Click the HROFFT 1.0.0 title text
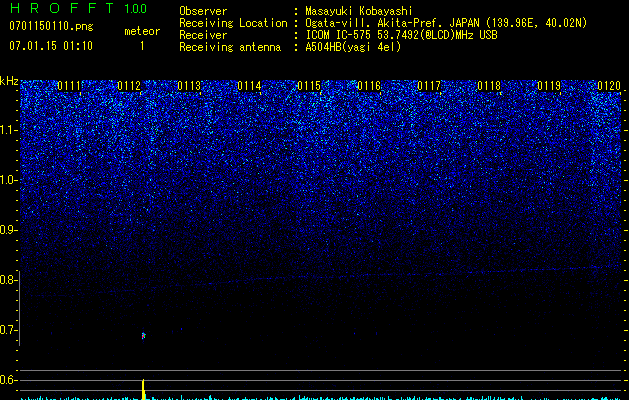Screen dimensions: 629x400 78,8
